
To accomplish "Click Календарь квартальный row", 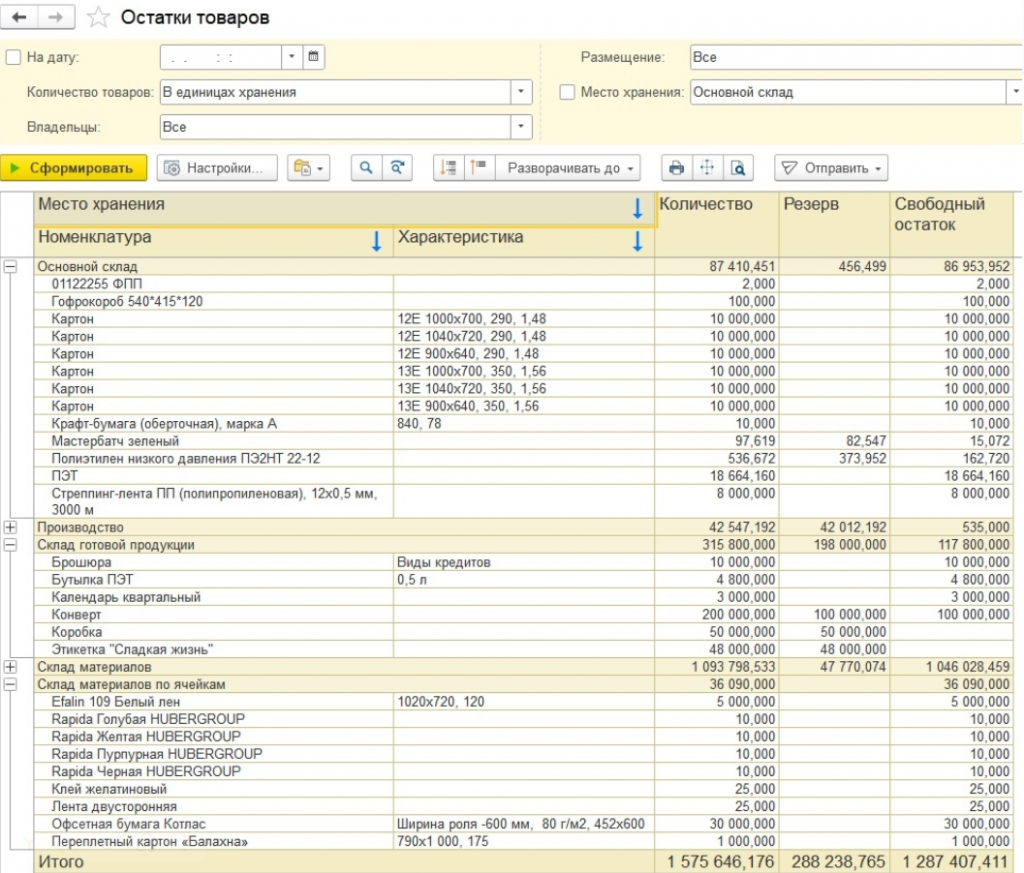I will (x=522, y=597).
